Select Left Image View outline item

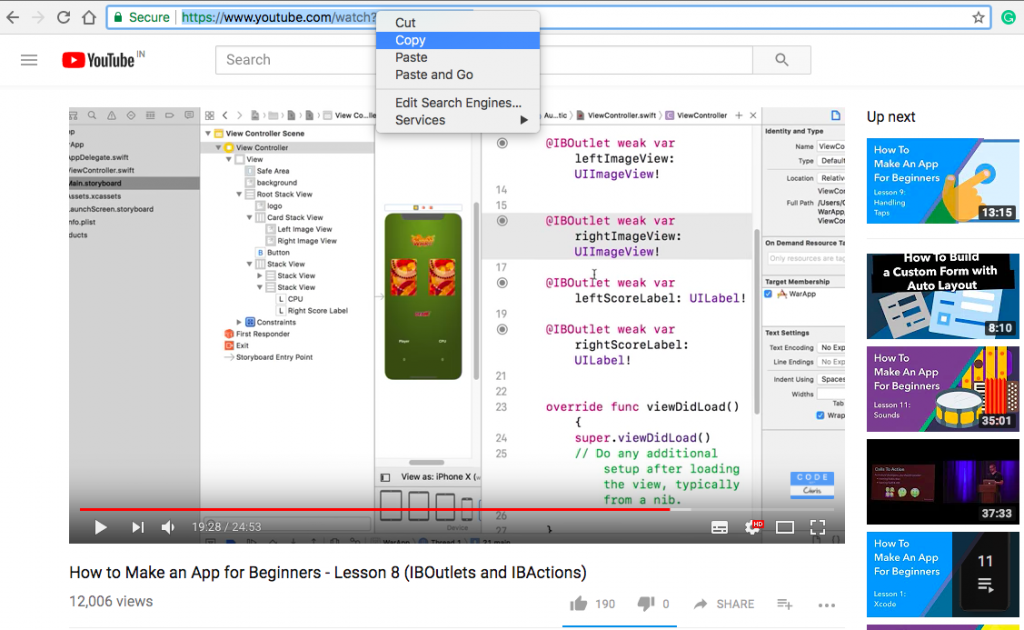[304, 229]
